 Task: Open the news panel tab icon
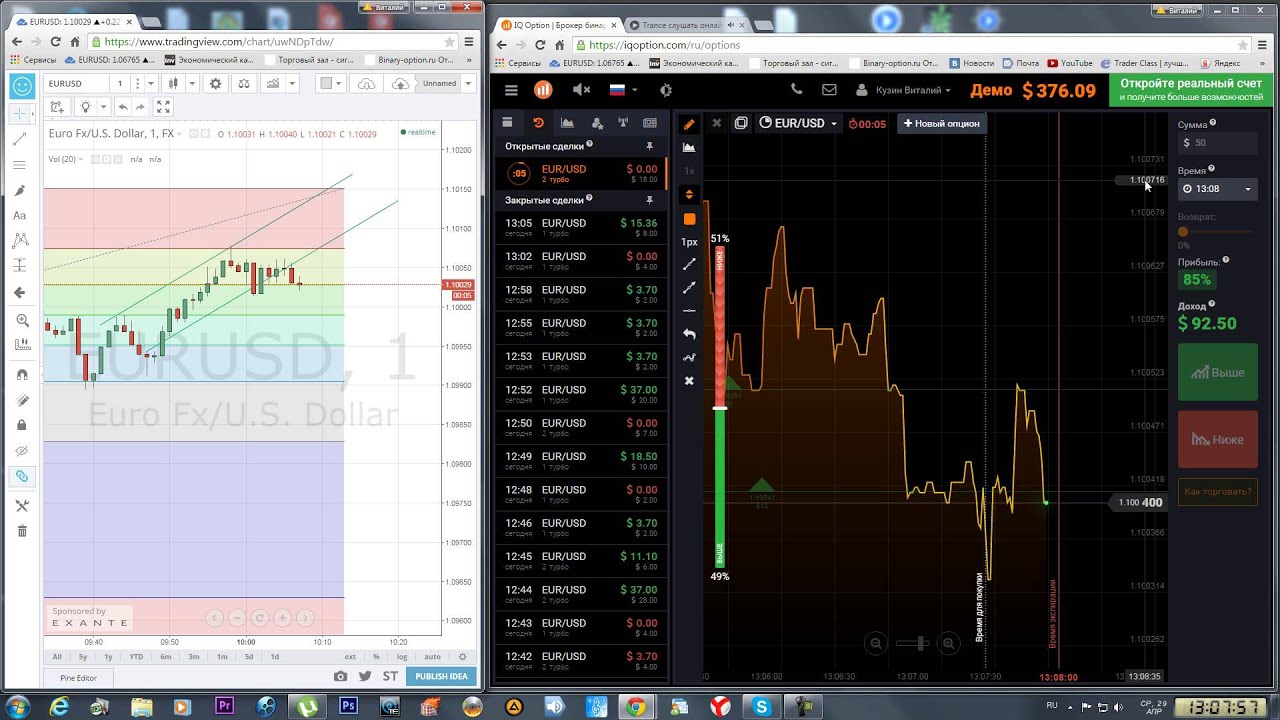coord(650,123)
